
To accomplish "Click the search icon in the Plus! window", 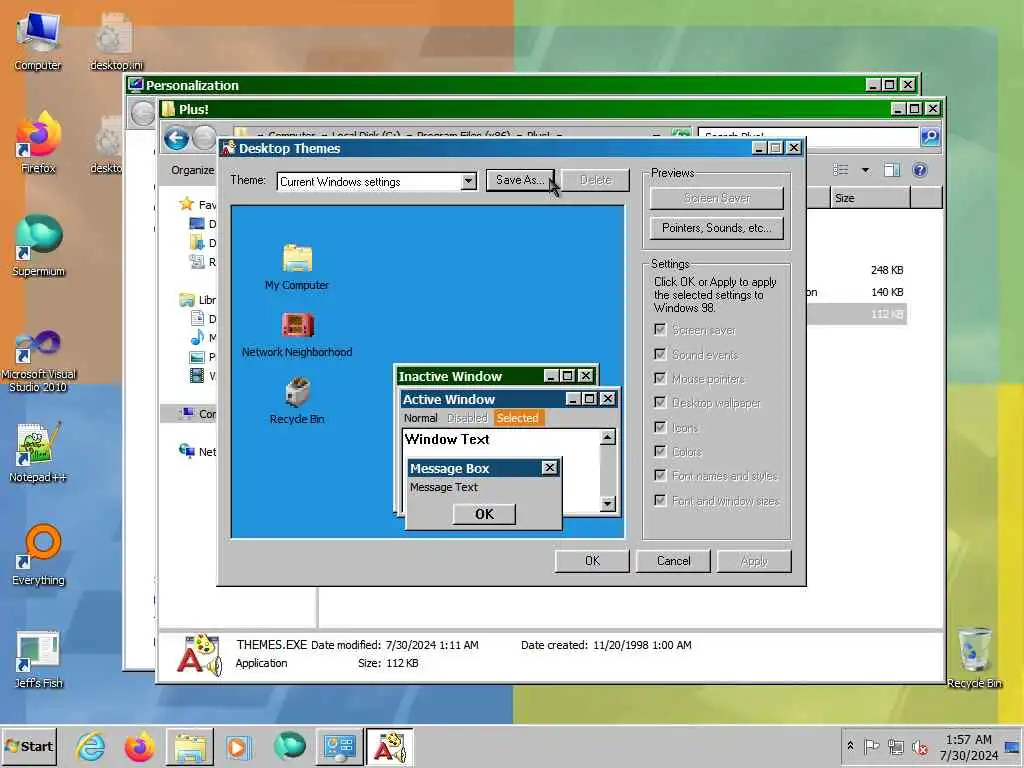I will point(930,136).
